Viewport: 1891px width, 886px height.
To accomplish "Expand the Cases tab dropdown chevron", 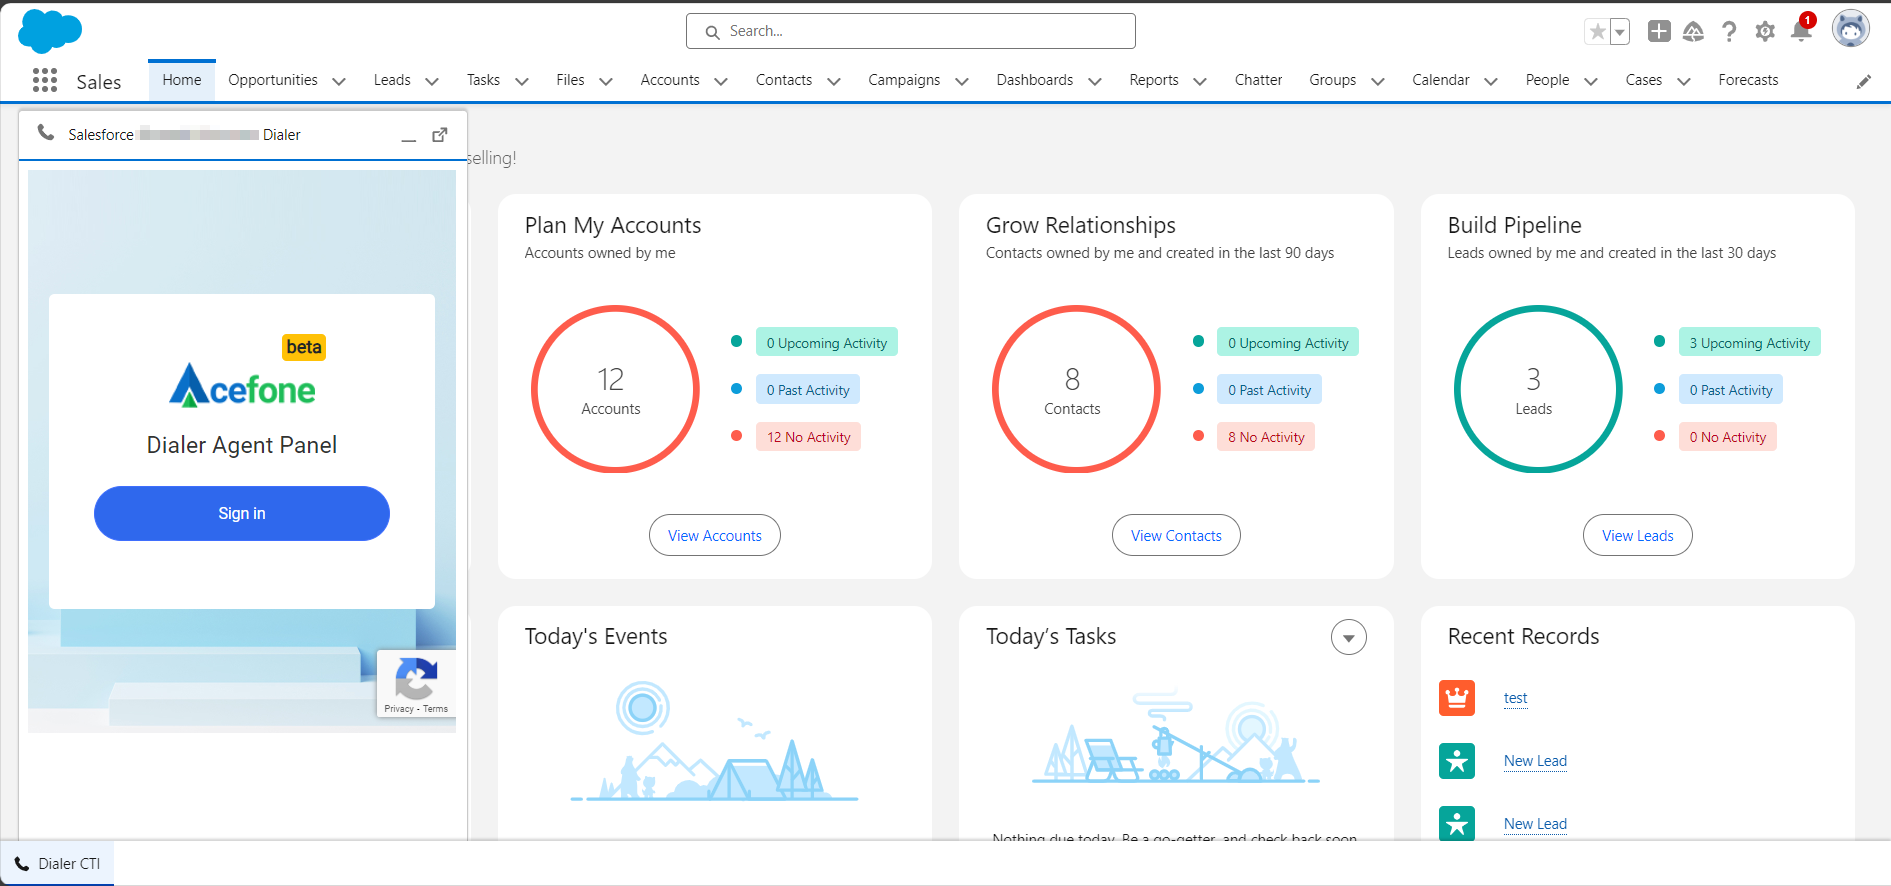I will point(1684,82).
